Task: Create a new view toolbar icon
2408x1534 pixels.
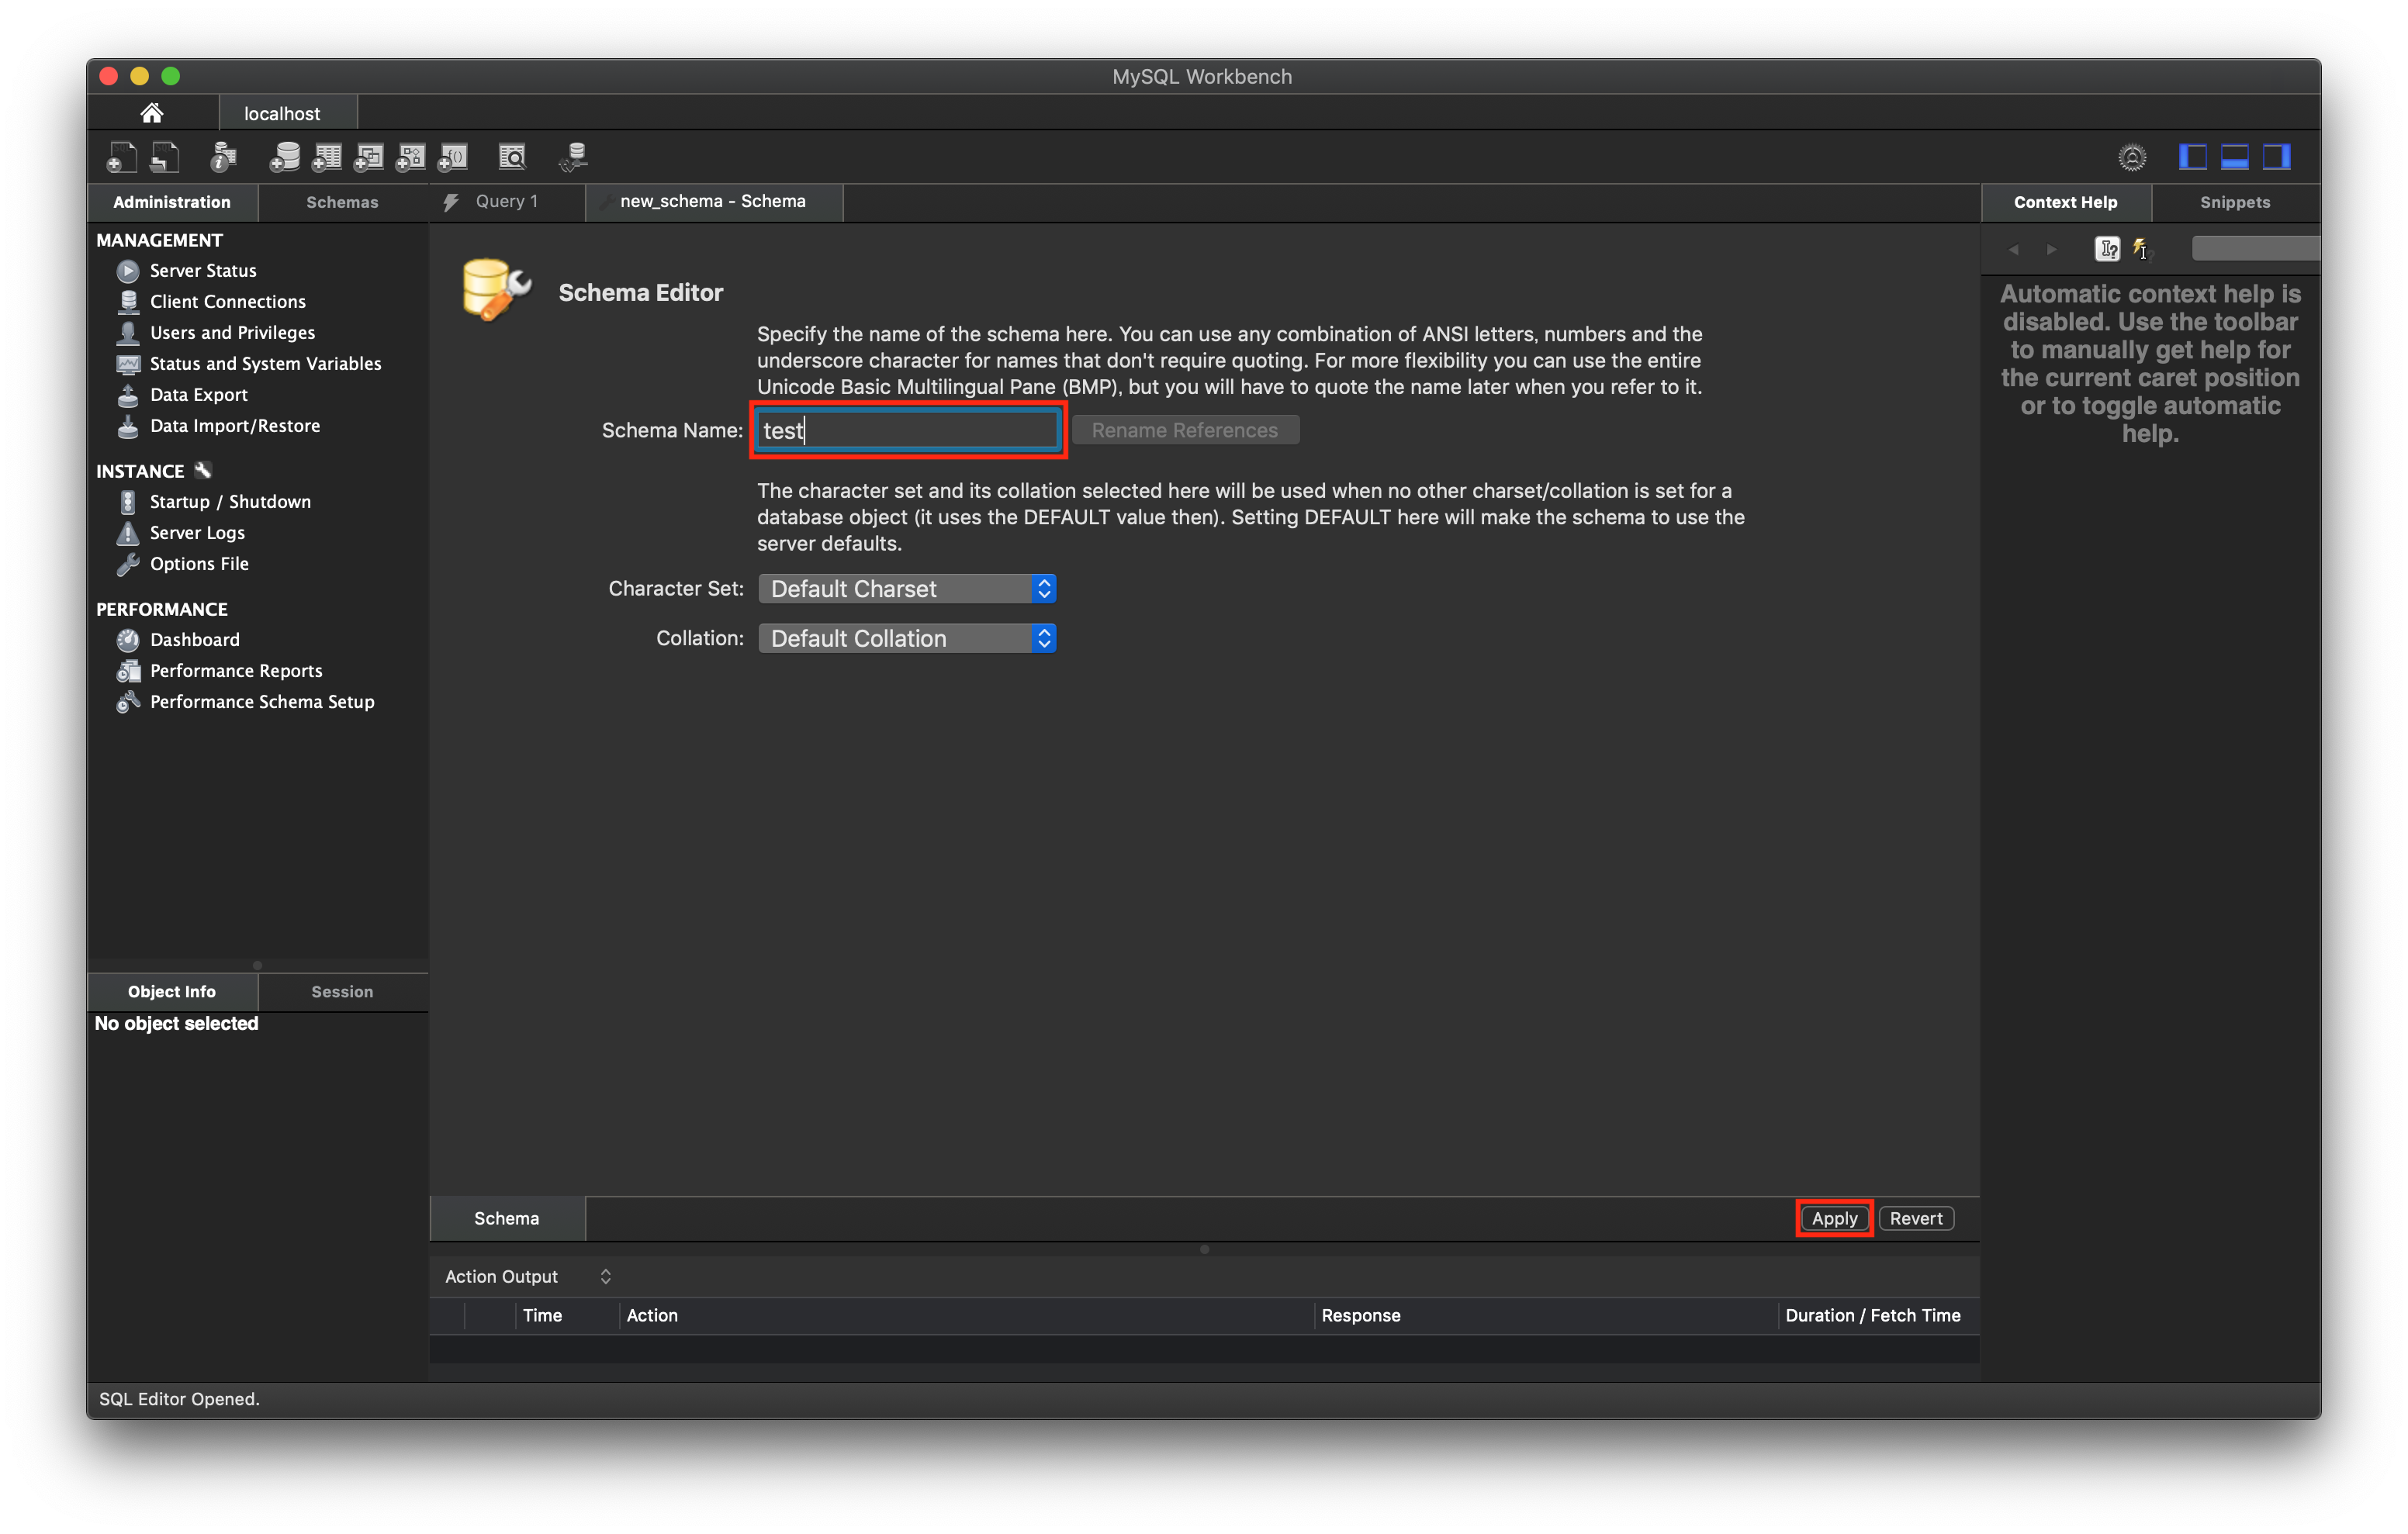Action: tap(369, 157)
